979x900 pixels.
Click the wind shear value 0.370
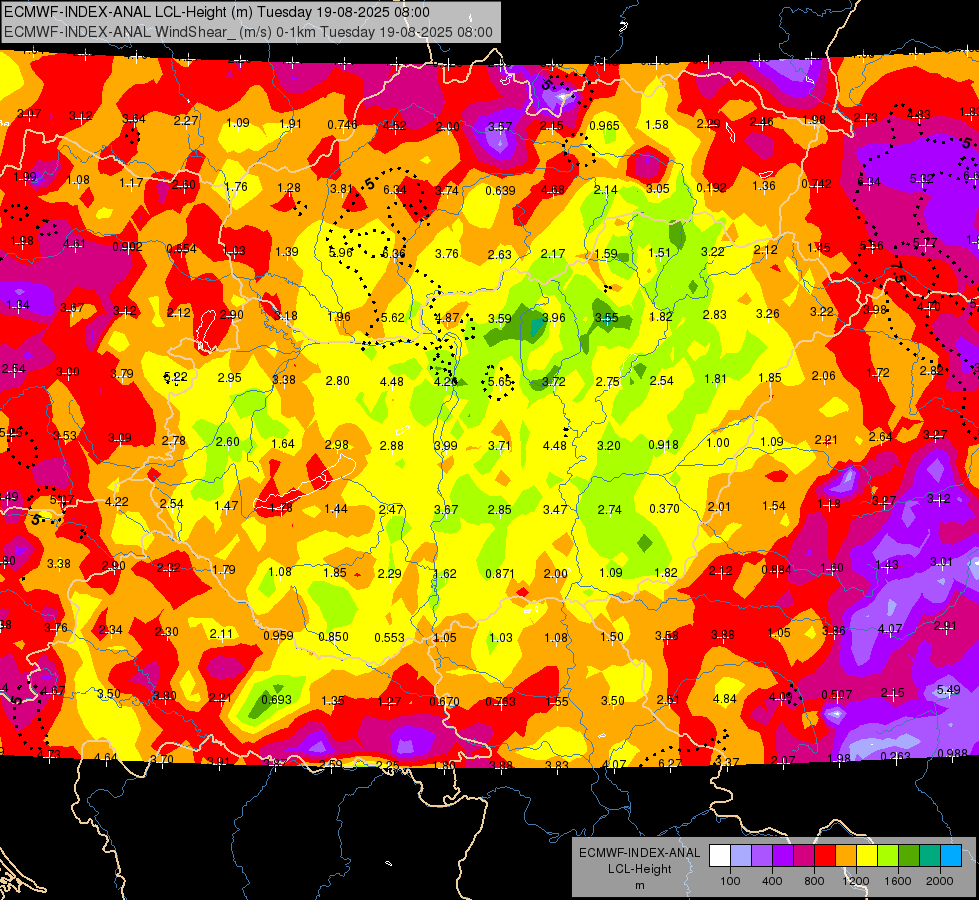(x=664, y=508)
